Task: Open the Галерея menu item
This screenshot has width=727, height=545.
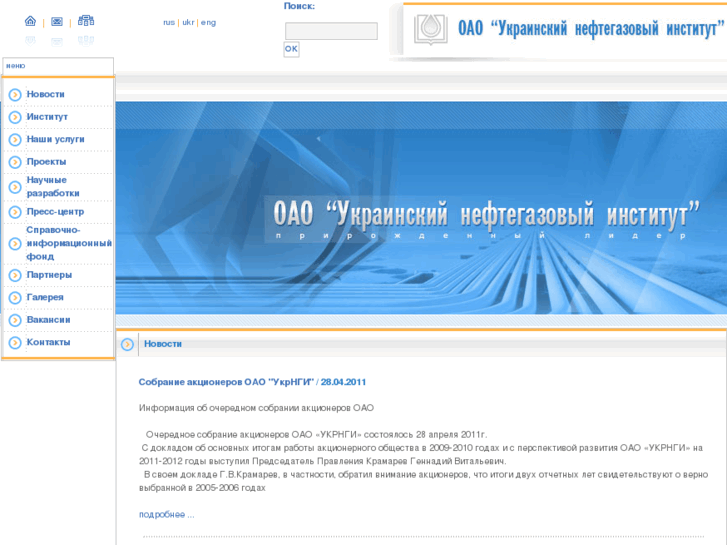Action: pos(45,297)
